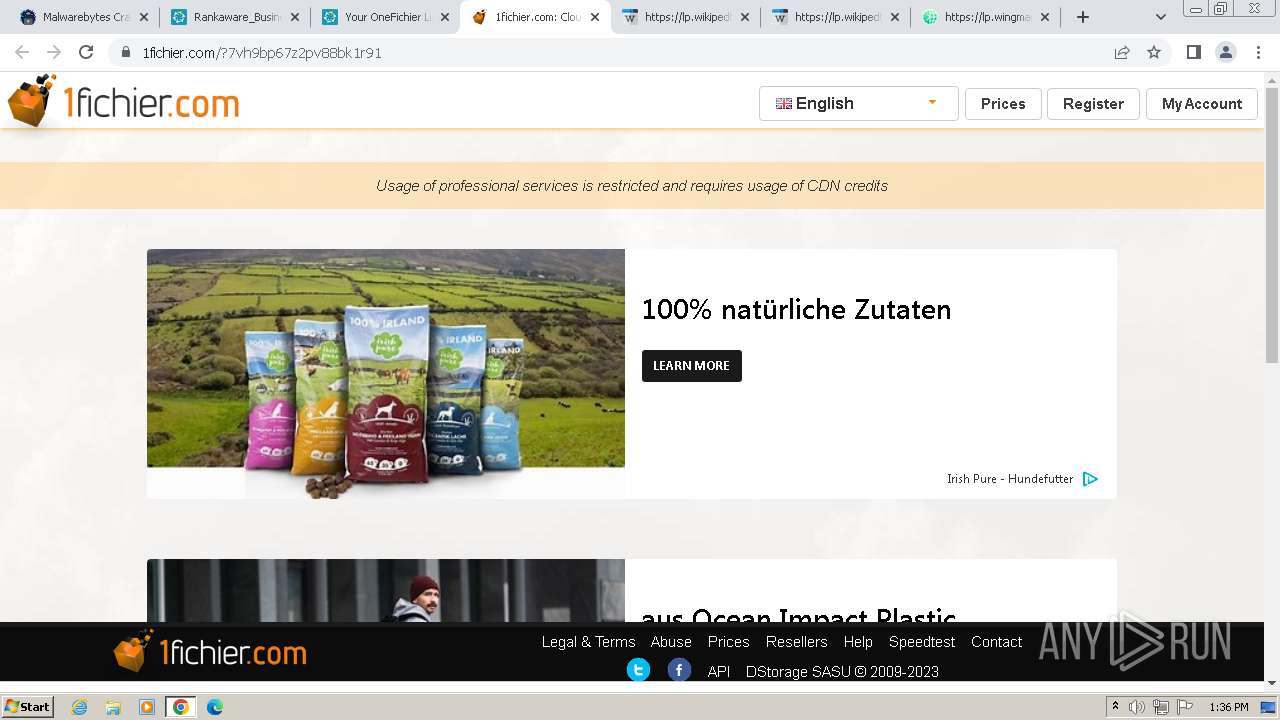Show hidden system tray icons
Image resolution: width=1280 pixels, height=720 pixels.
(x=1116, y=707)
